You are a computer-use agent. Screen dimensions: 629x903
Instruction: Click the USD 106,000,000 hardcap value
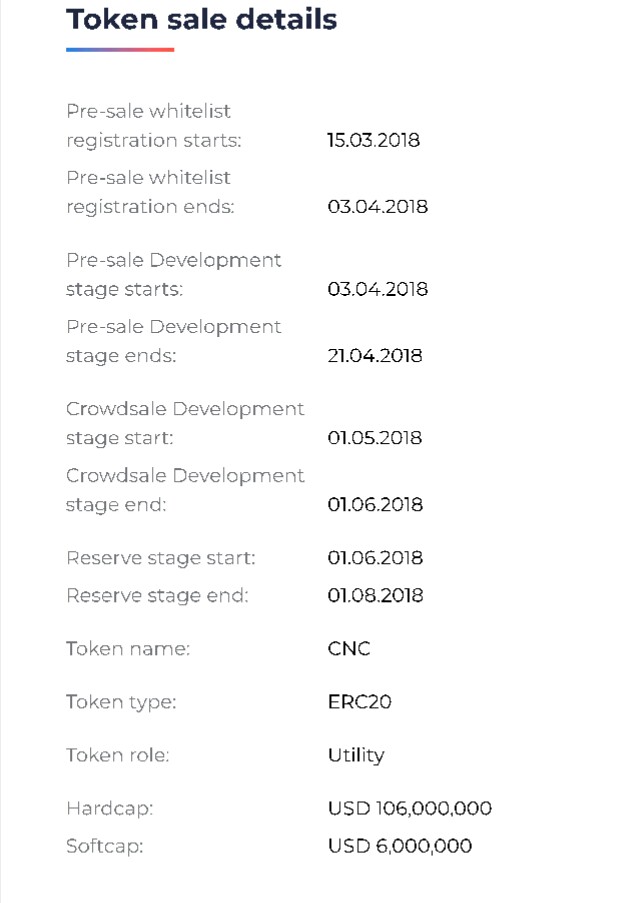(x=409, y=808)
